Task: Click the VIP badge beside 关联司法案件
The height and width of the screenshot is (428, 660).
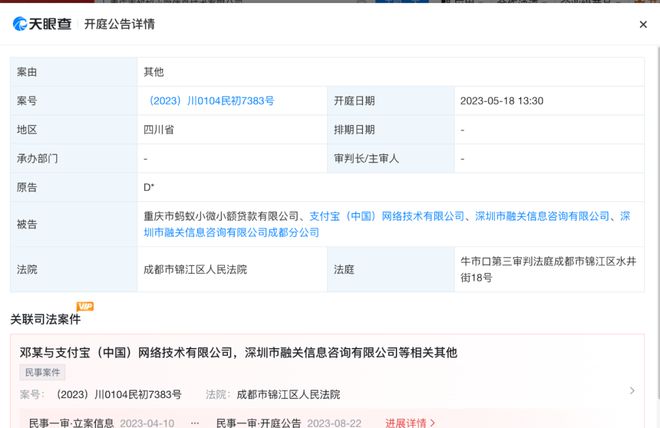Action: (x=85, y=306)
